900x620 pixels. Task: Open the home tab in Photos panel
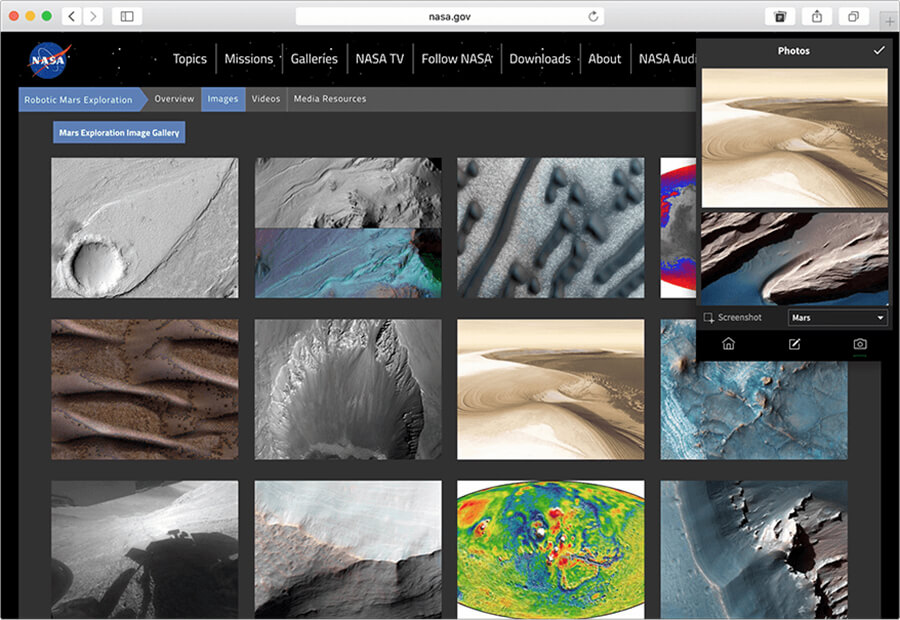tap(728, 343)
